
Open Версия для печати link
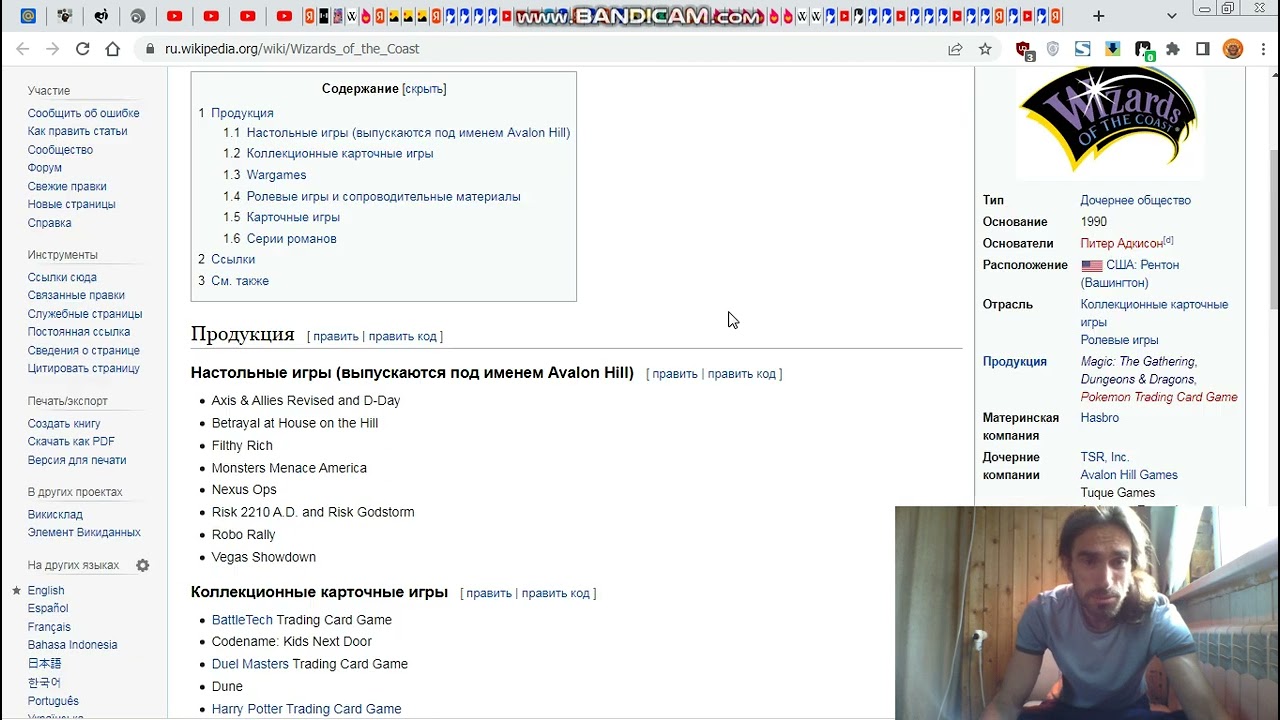pyautogui.click(x=77, y=460)
